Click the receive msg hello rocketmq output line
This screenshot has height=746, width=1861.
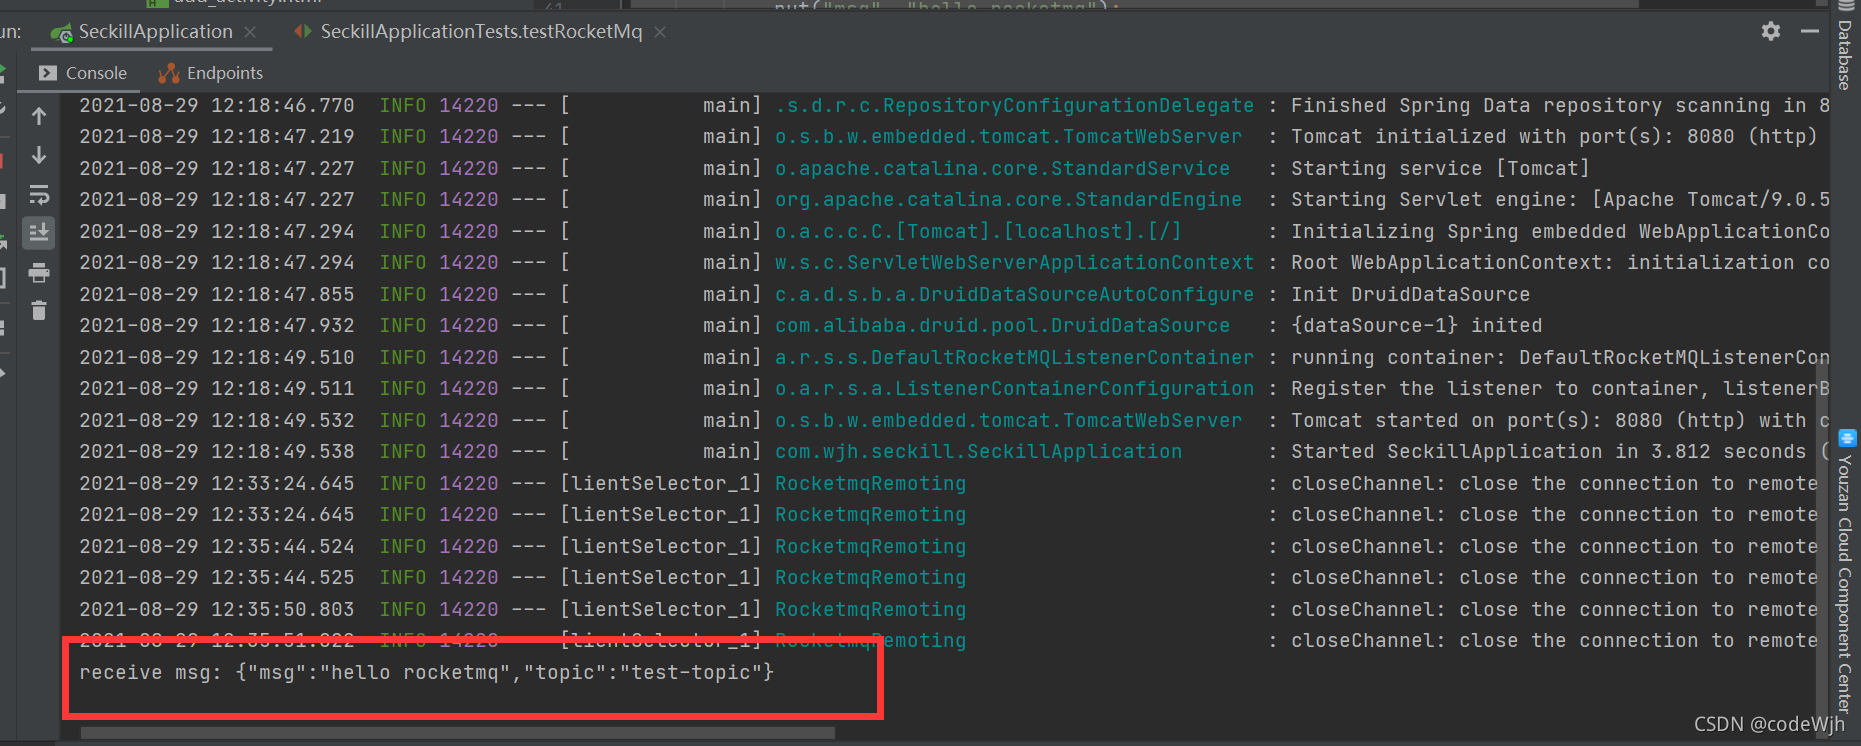427,673
